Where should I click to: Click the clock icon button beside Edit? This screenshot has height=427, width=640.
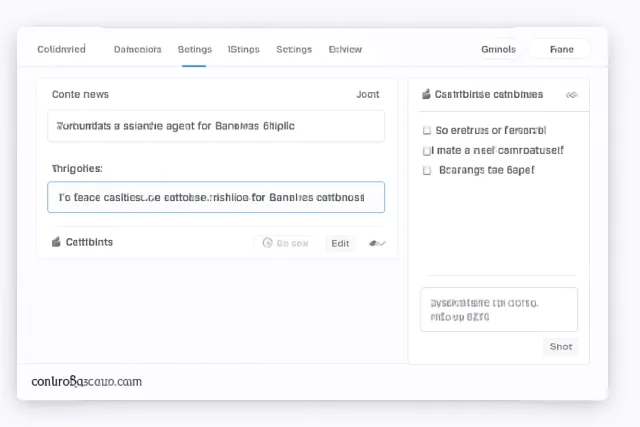tap(286, 243)
